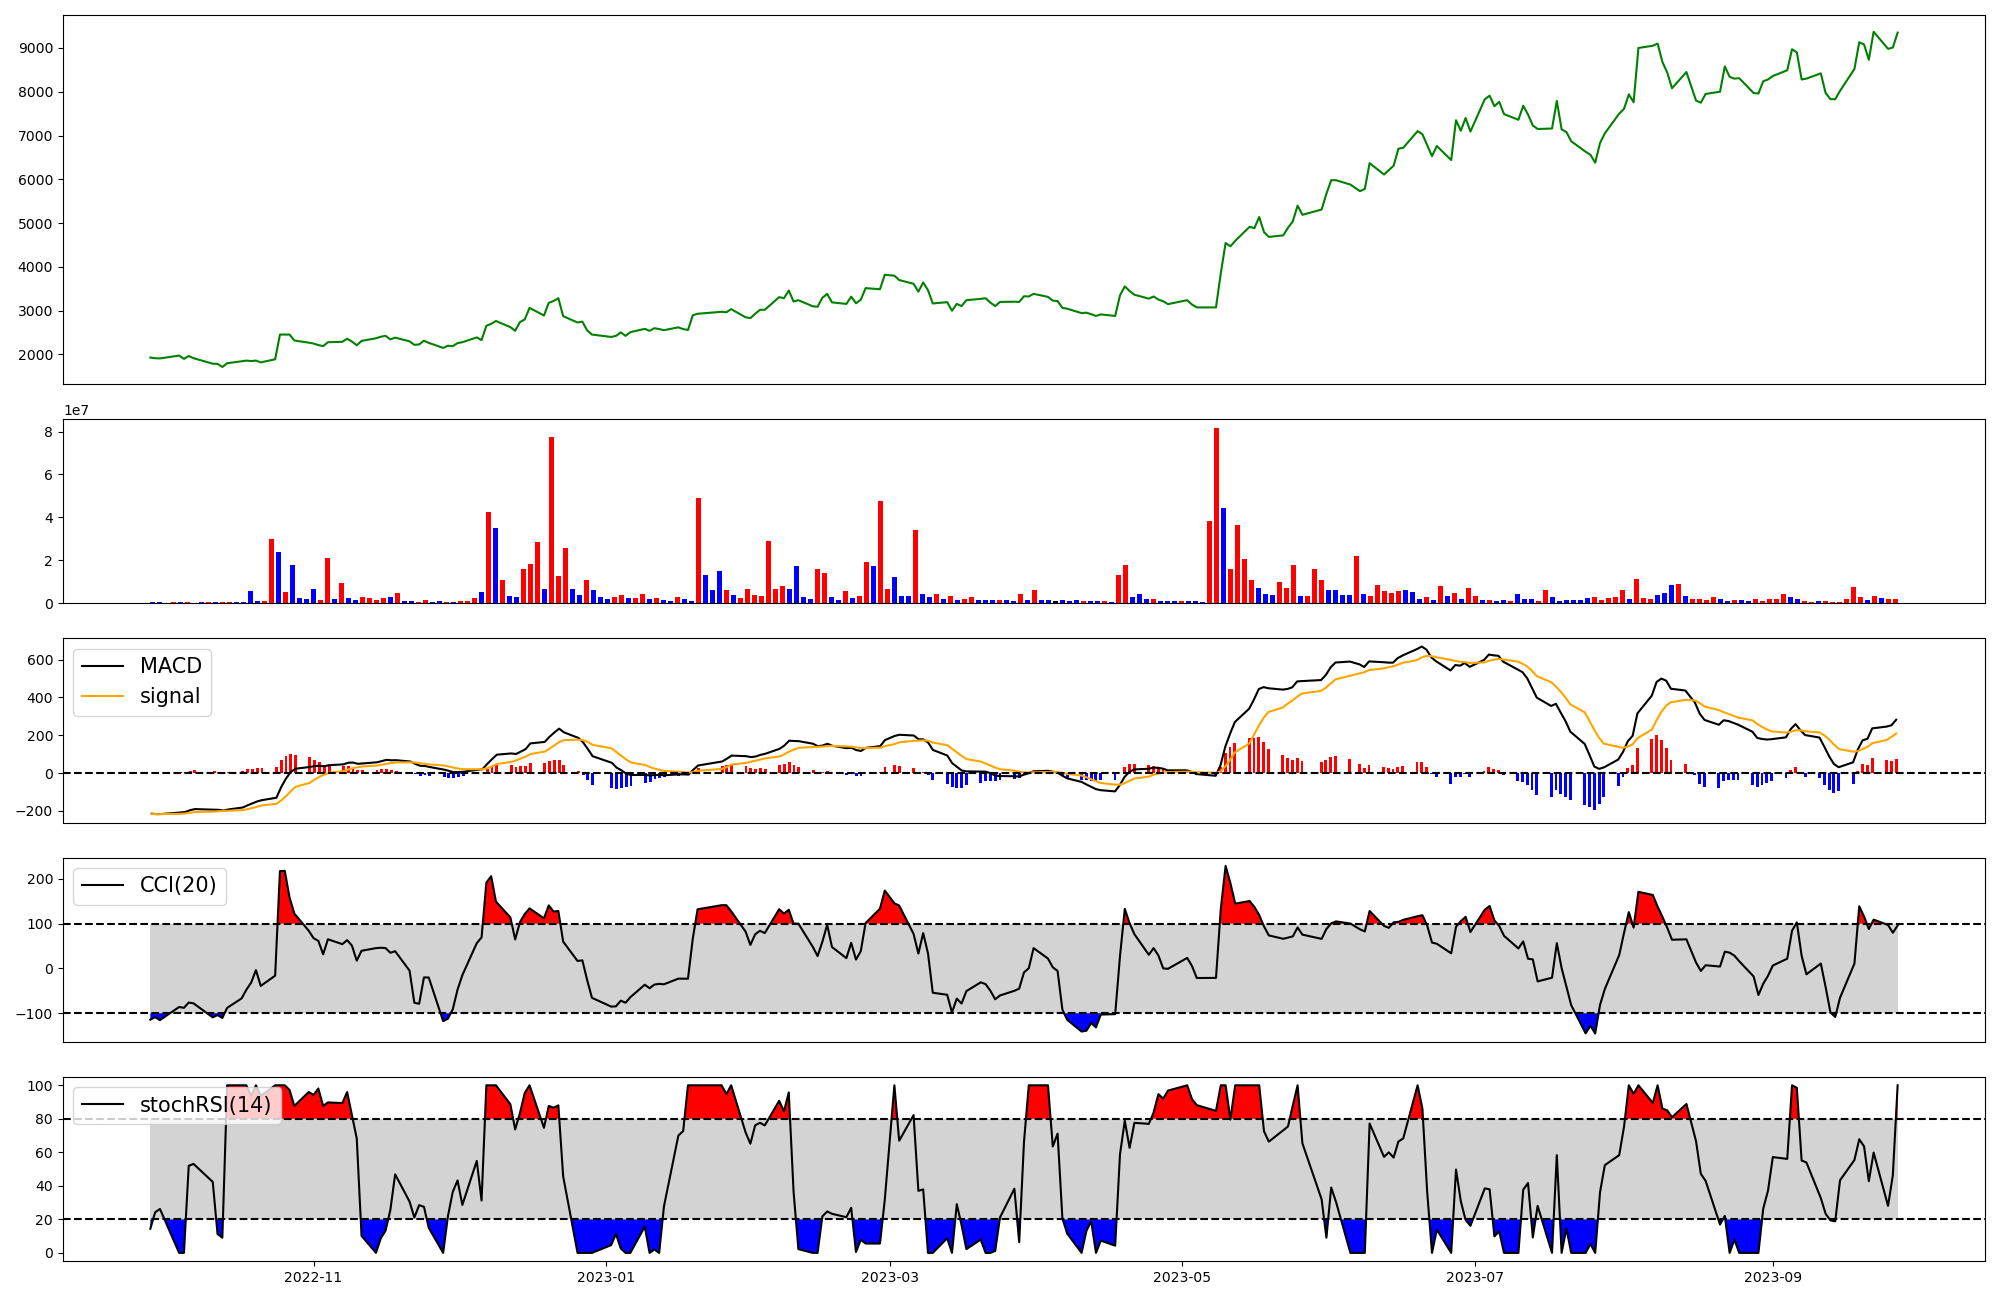This screenshot has height=1300, width=2000.
Task: Click the signal legend entry
Action: click(170, 696)
